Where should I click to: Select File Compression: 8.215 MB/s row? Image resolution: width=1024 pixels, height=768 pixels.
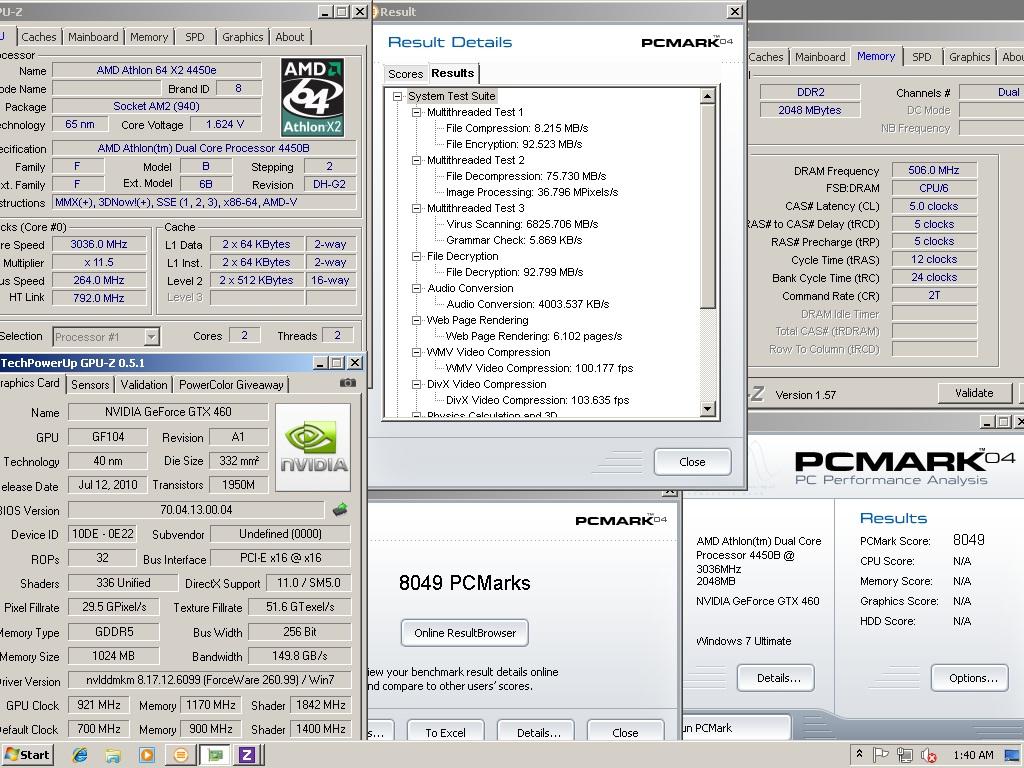coord(517,128)
